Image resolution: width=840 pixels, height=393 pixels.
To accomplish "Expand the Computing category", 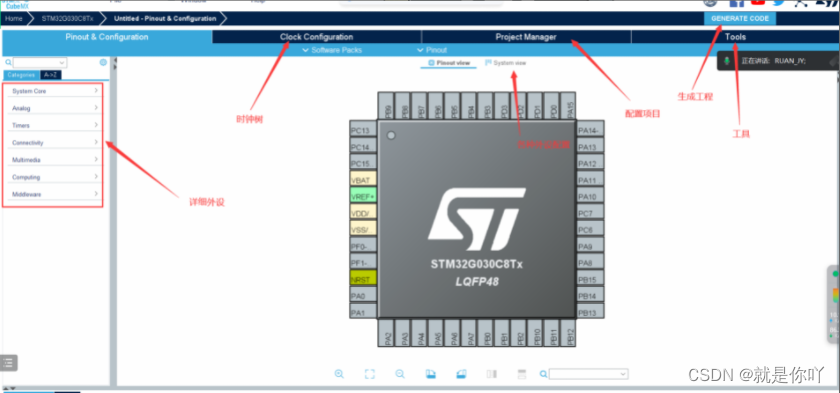I will pos(55,177).
